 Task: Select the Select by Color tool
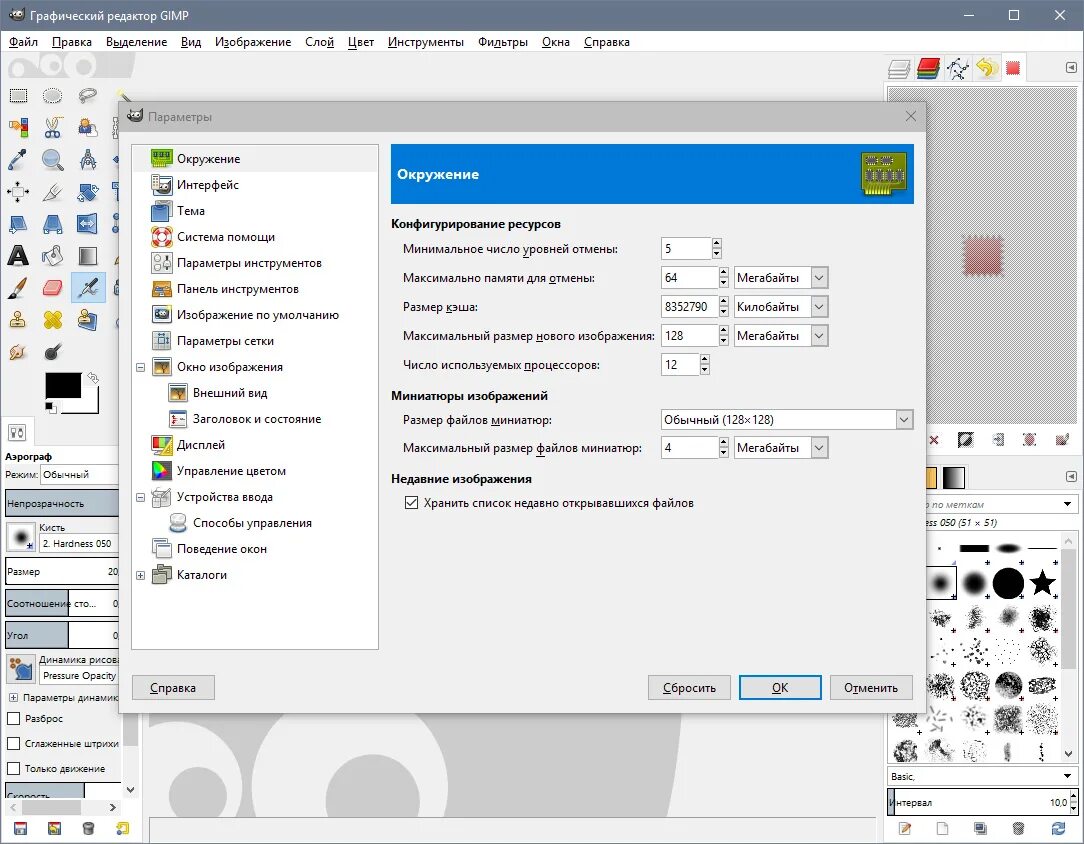click(x=18, y=127)
